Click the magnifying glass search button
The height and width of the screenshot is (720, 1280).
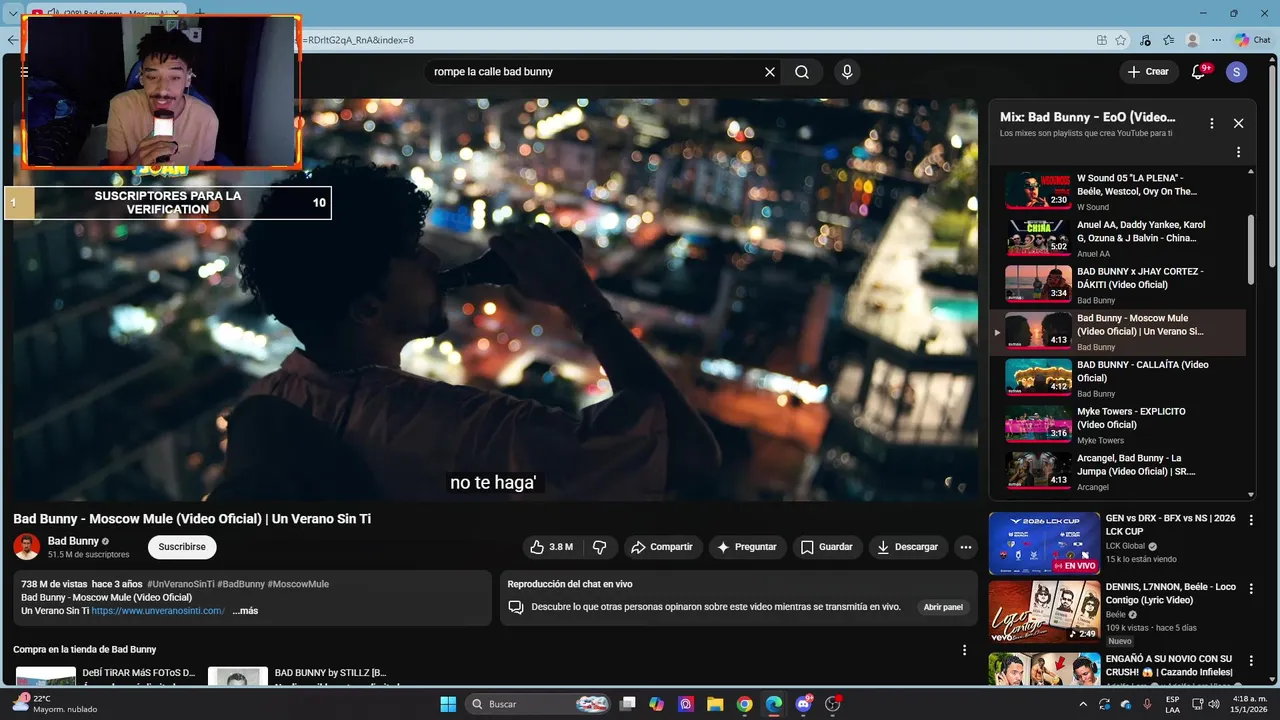click(x=802, y=72)
